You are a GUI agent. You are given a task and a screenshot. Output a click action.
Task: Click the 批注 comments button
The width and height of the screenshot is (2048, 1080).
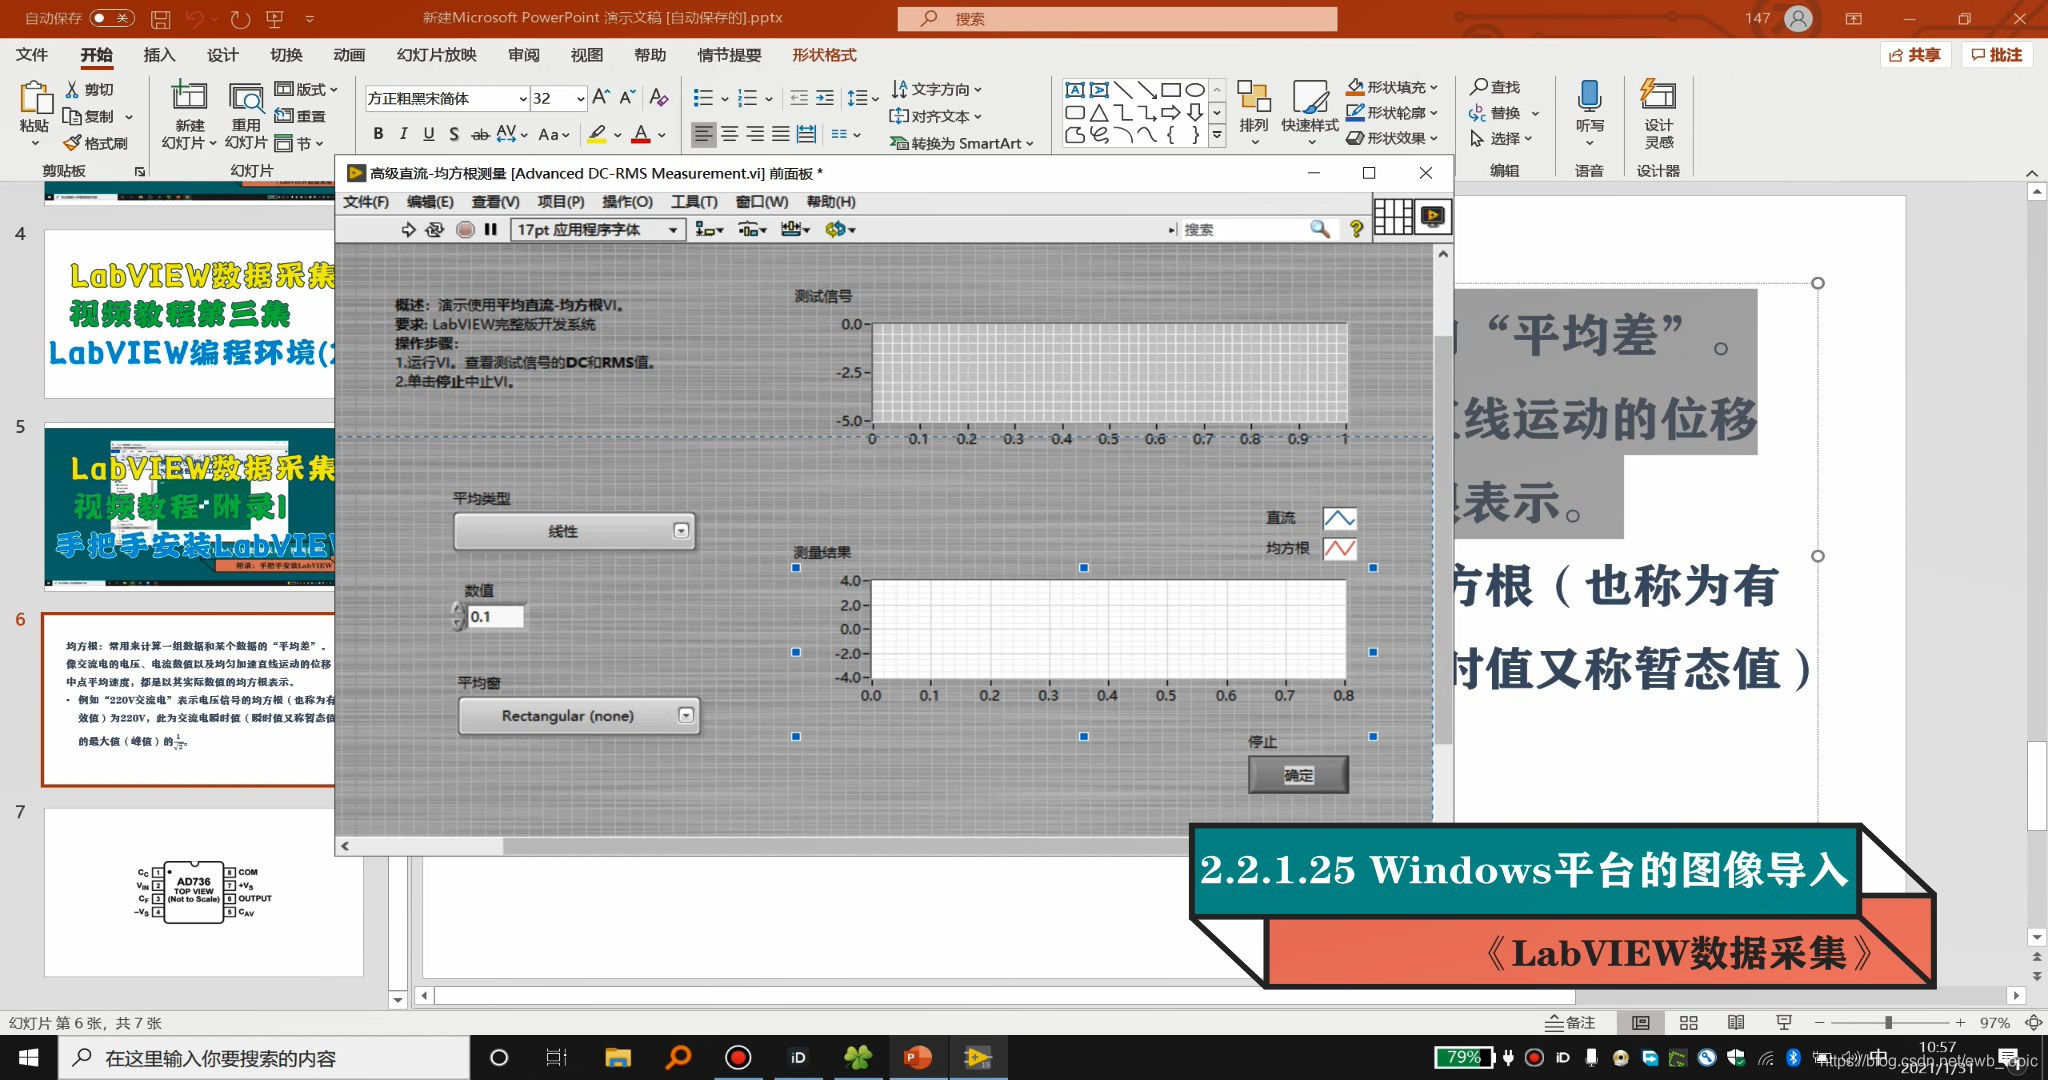point(1997,55)
